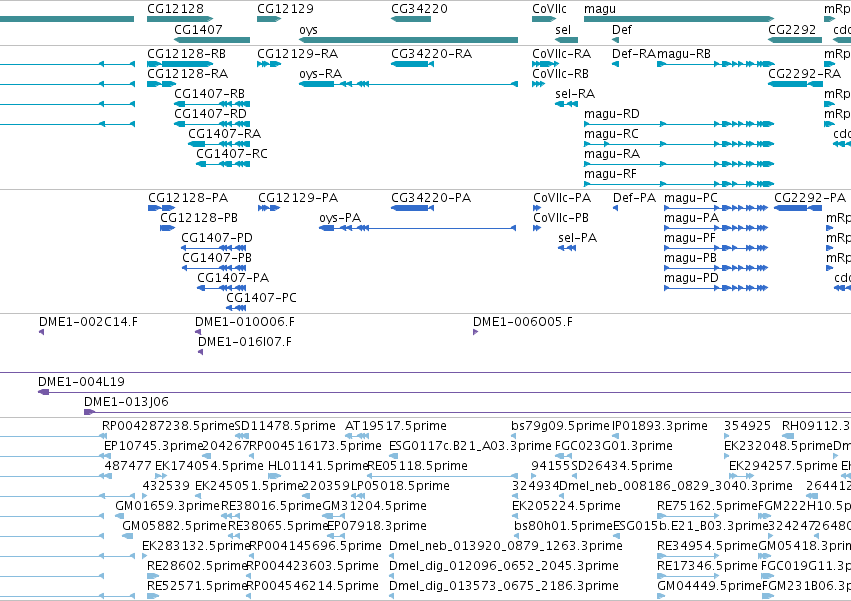
Task: Select transcript CG34220-RA
Action: pyautogui.click(x=431, y=54)
